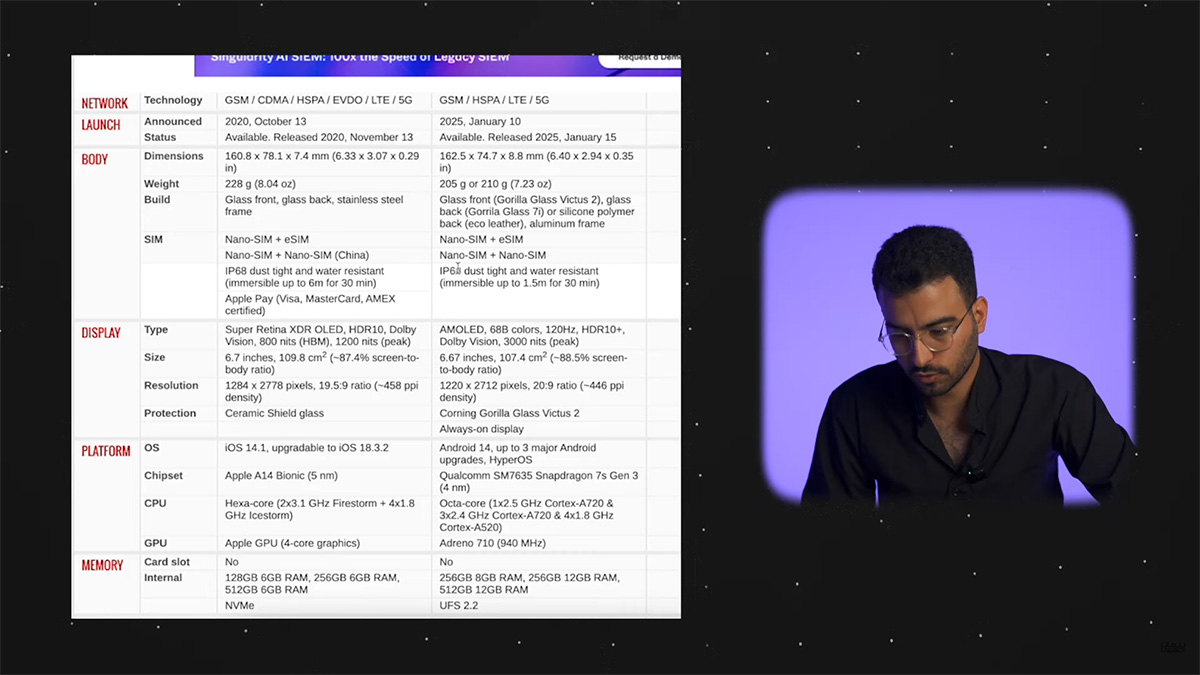The height and width of the screenshot is (675, 1200).
Task: Click the Protection row label
Action: pos(170,413)
